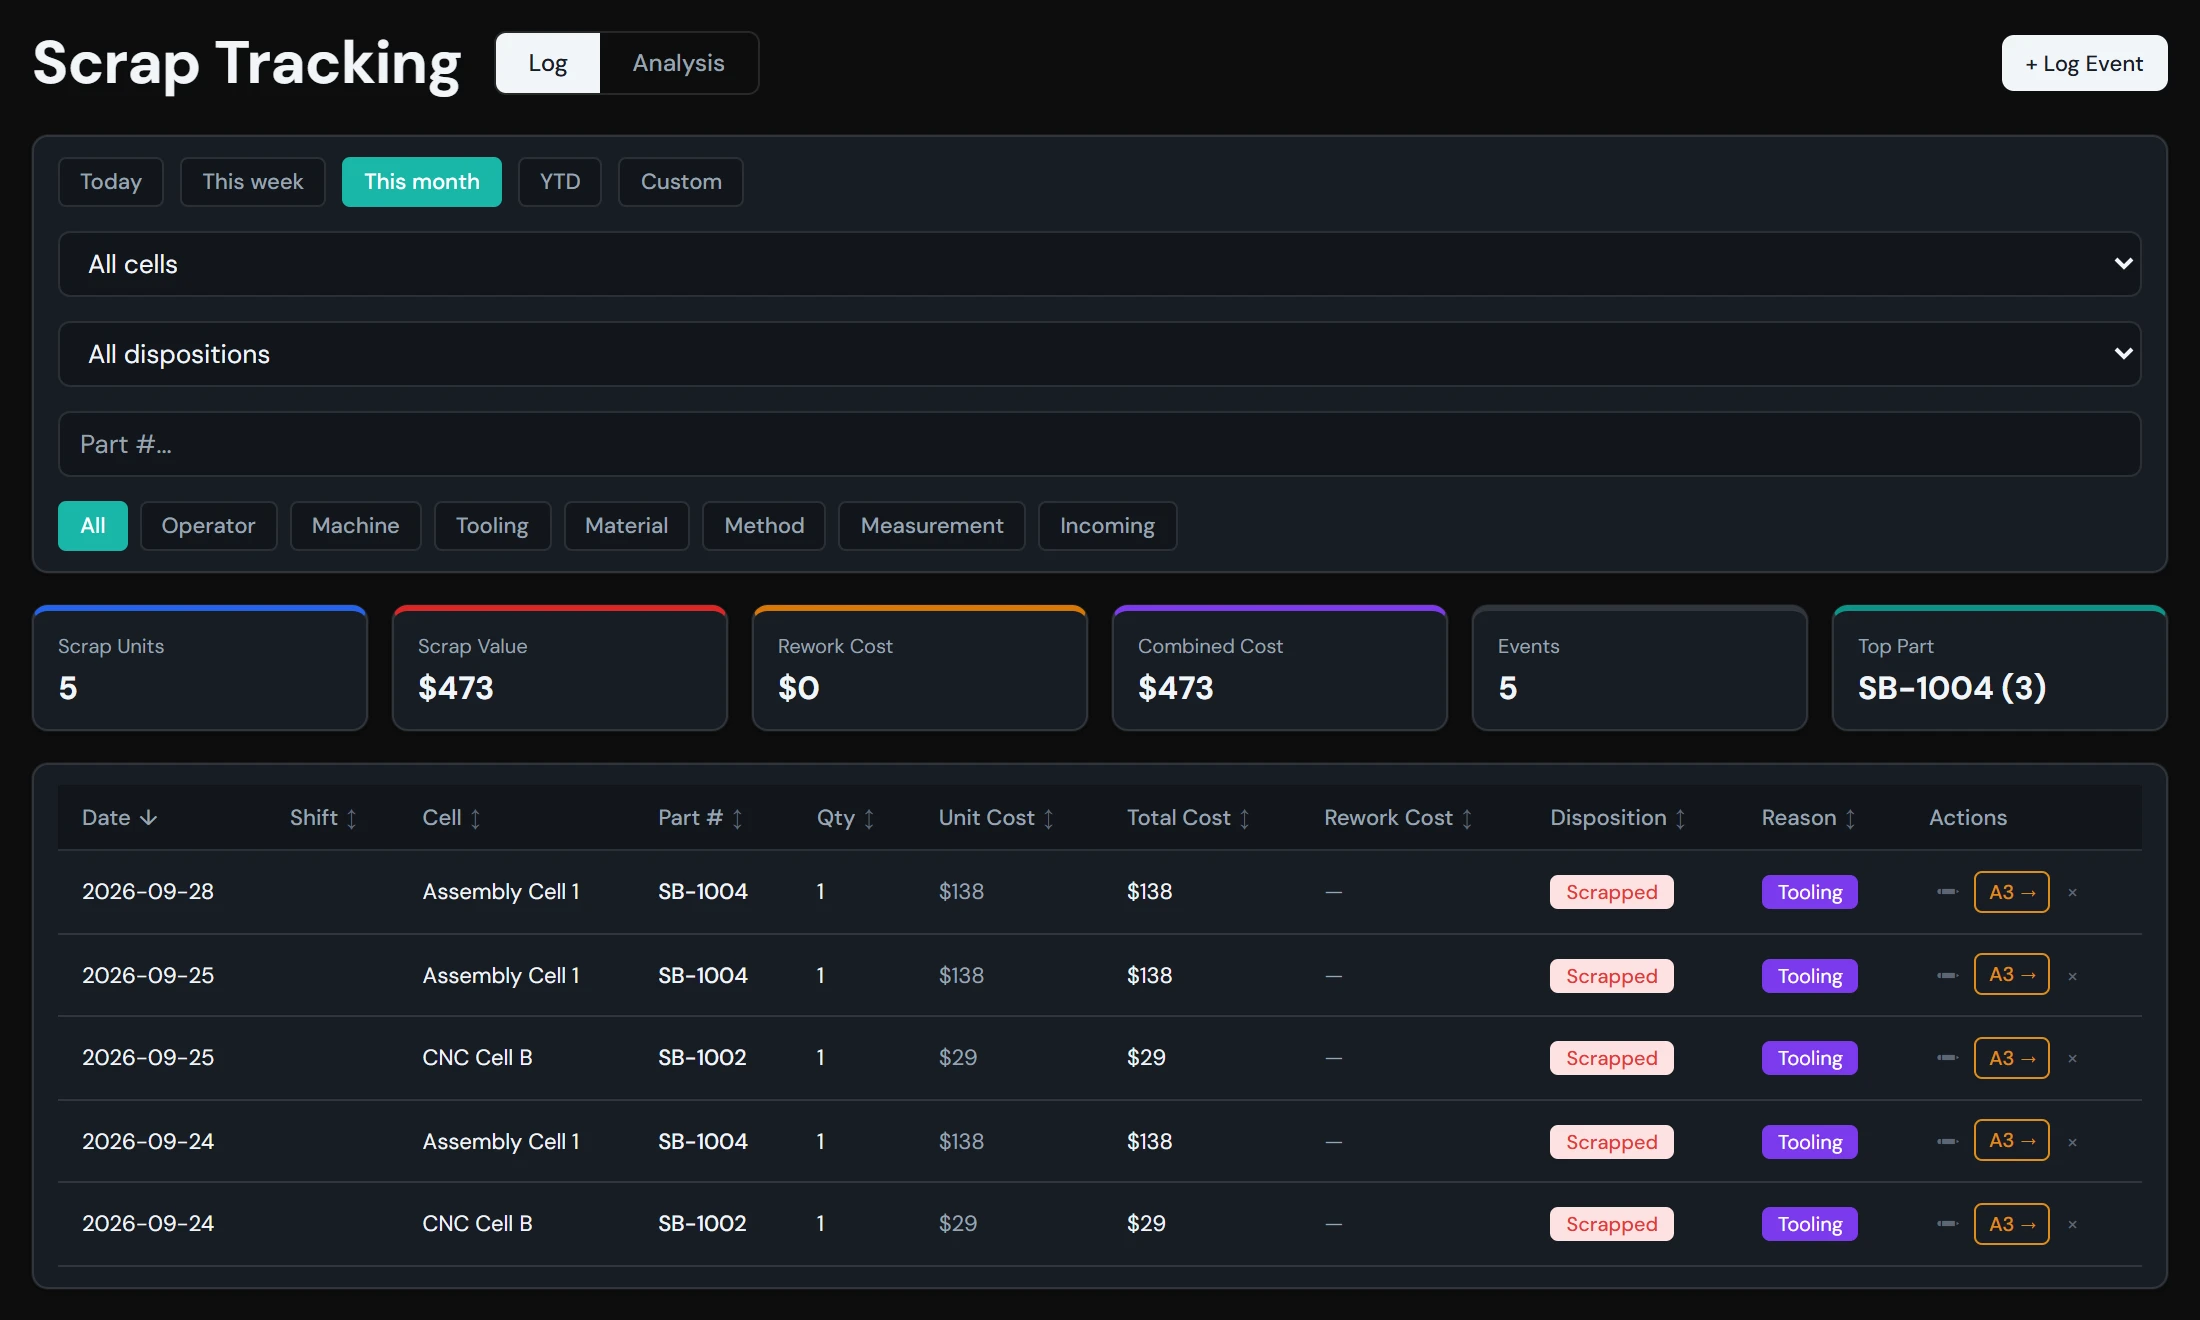Edit the 2026-09-25 Assembly Cell 1 entry
Screen dimensions: 2200x1320
1946,976
